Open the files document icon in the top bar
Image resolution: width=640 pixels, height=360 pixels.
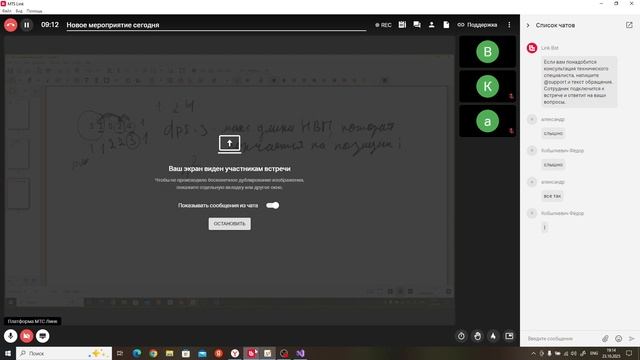pos(446,25)
